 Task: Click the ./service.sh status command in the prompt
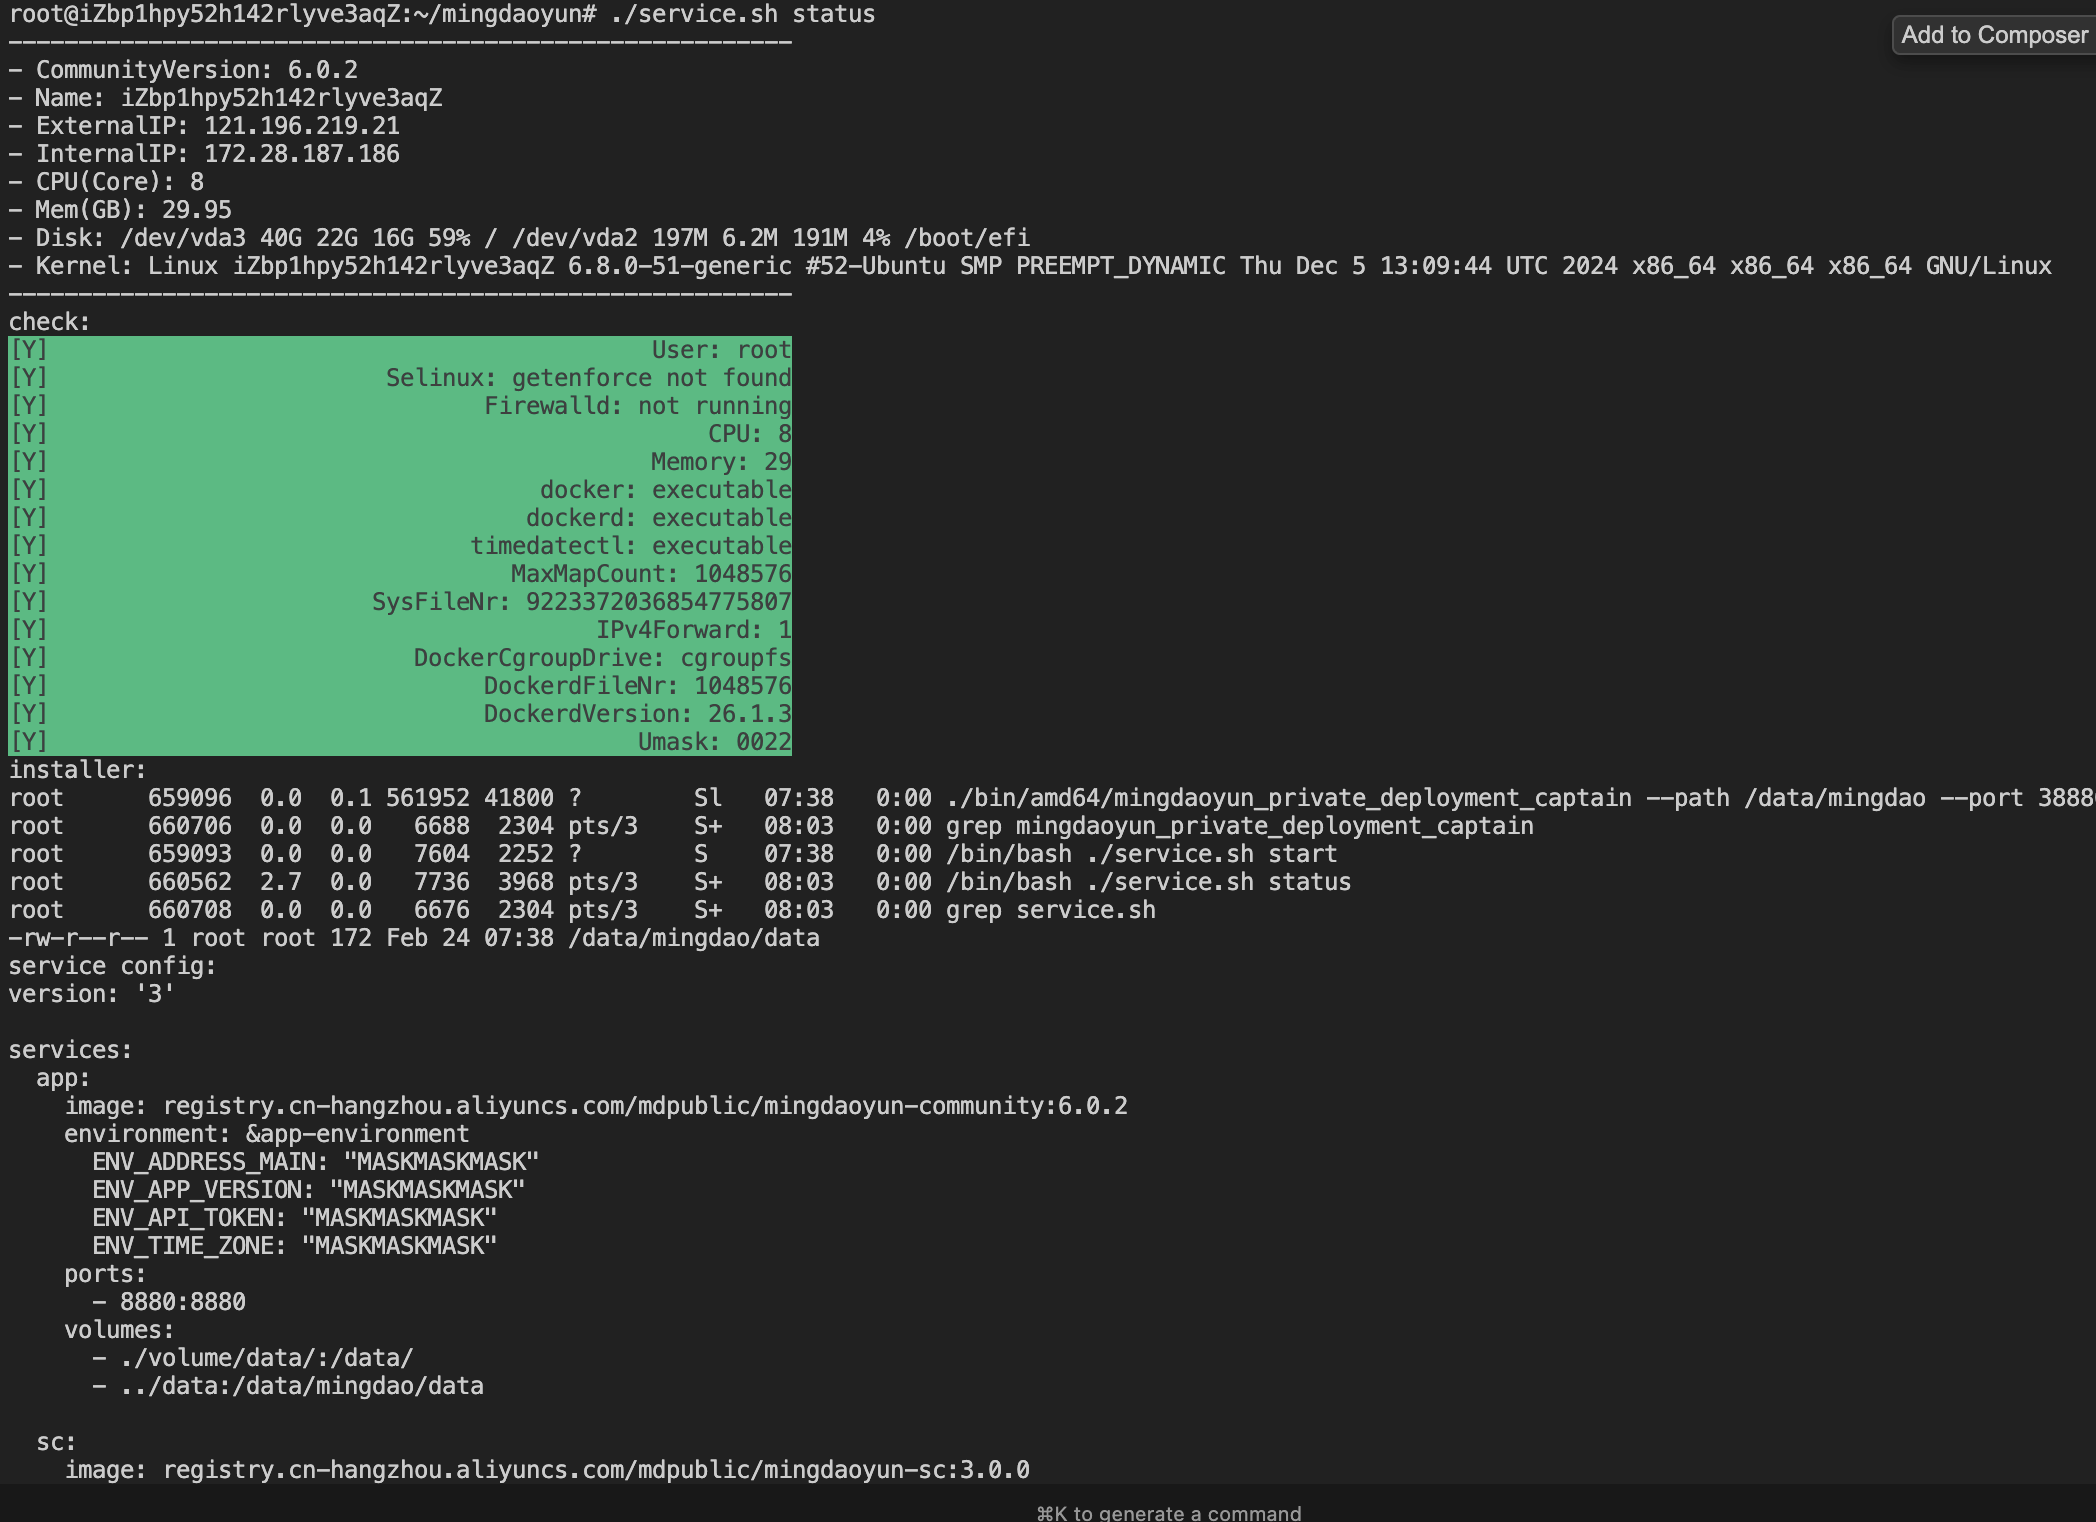[x=742, y=14]
